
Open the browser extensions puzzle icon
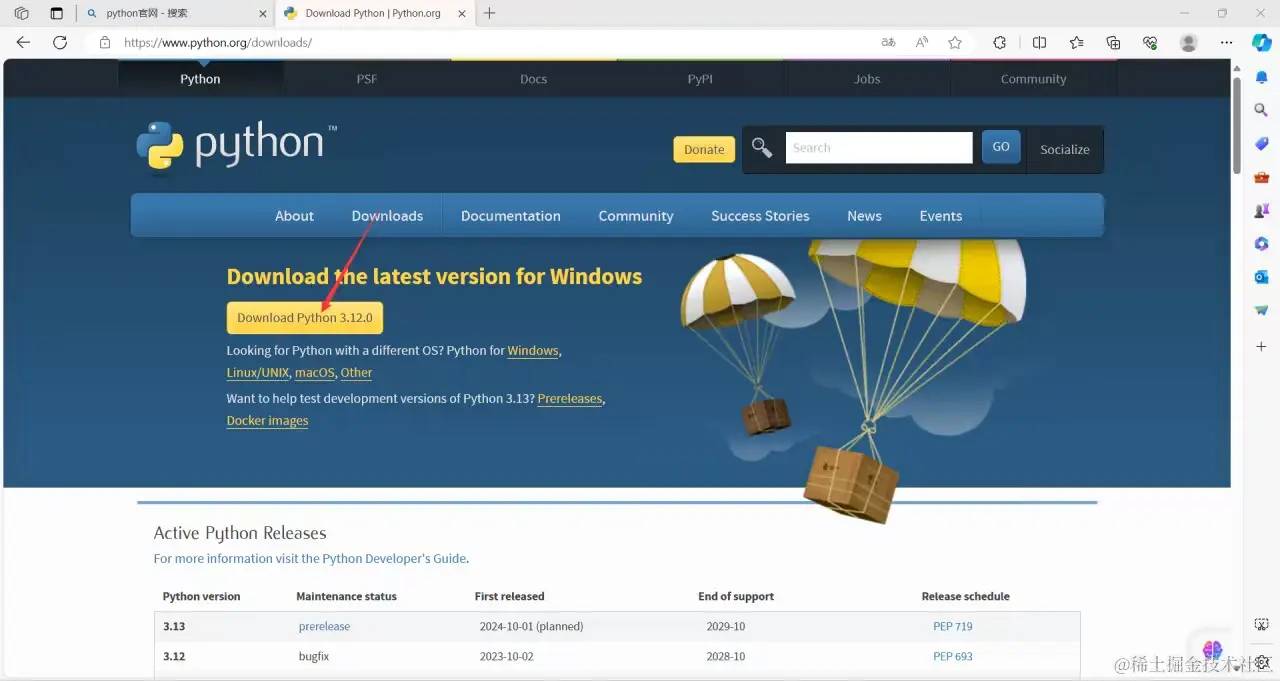pyautogui.click(x=999, y=43)
